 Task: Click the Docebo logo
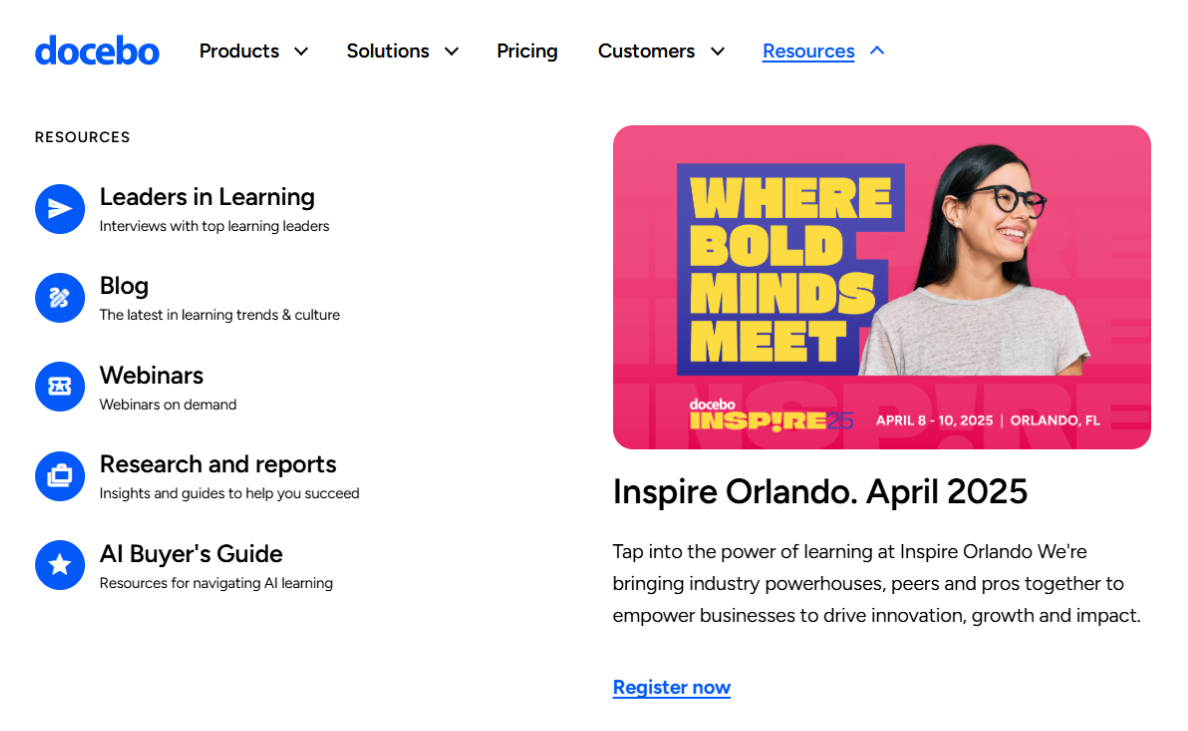tap(97, 51)
